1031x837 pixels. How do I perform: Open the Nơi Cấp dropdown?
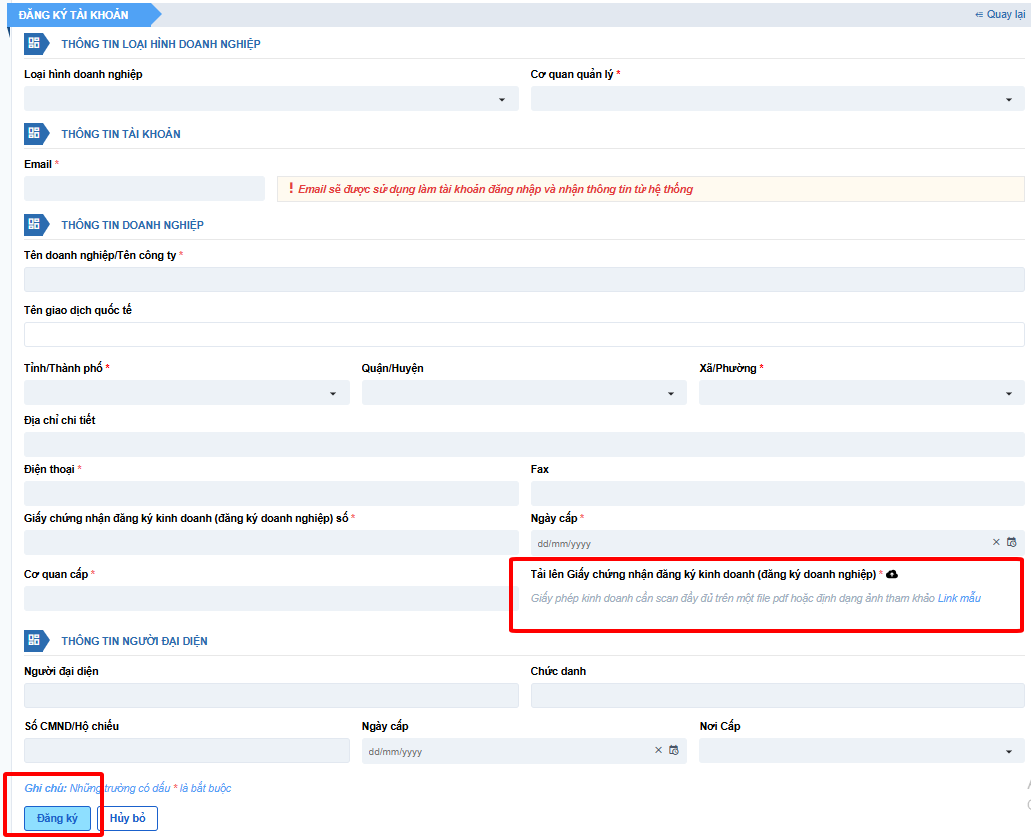coord(861,751)
